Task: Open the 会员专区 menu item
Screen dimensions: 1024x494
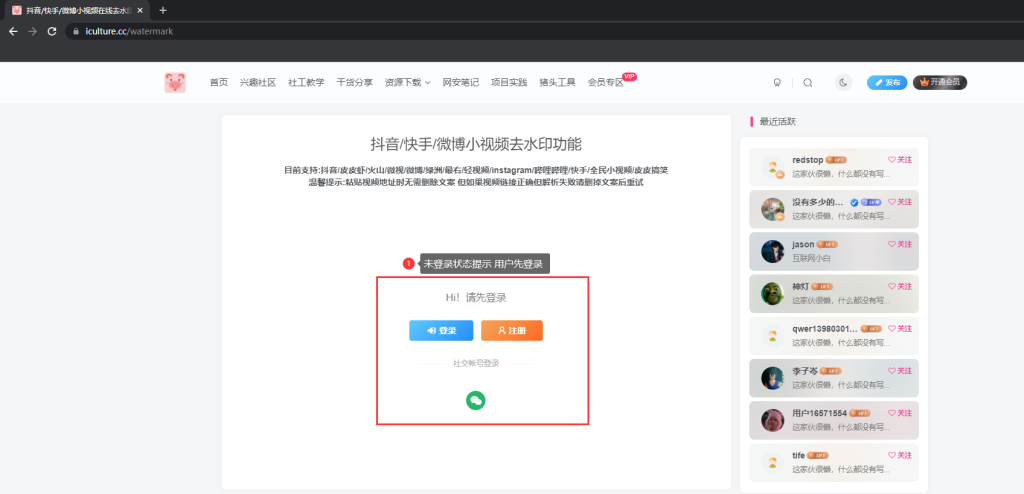Action: 606,82
